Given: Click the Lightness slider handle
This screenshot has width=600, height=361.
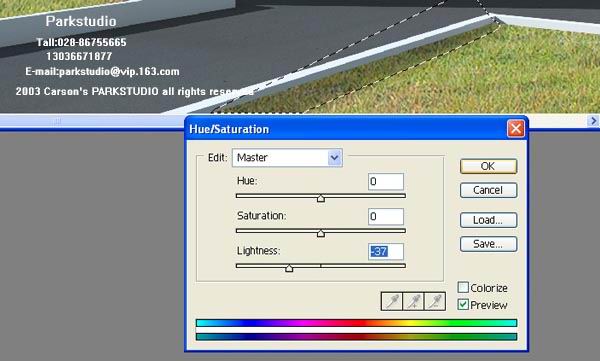Looking at the screenshot, I should [x=289, y=268].
